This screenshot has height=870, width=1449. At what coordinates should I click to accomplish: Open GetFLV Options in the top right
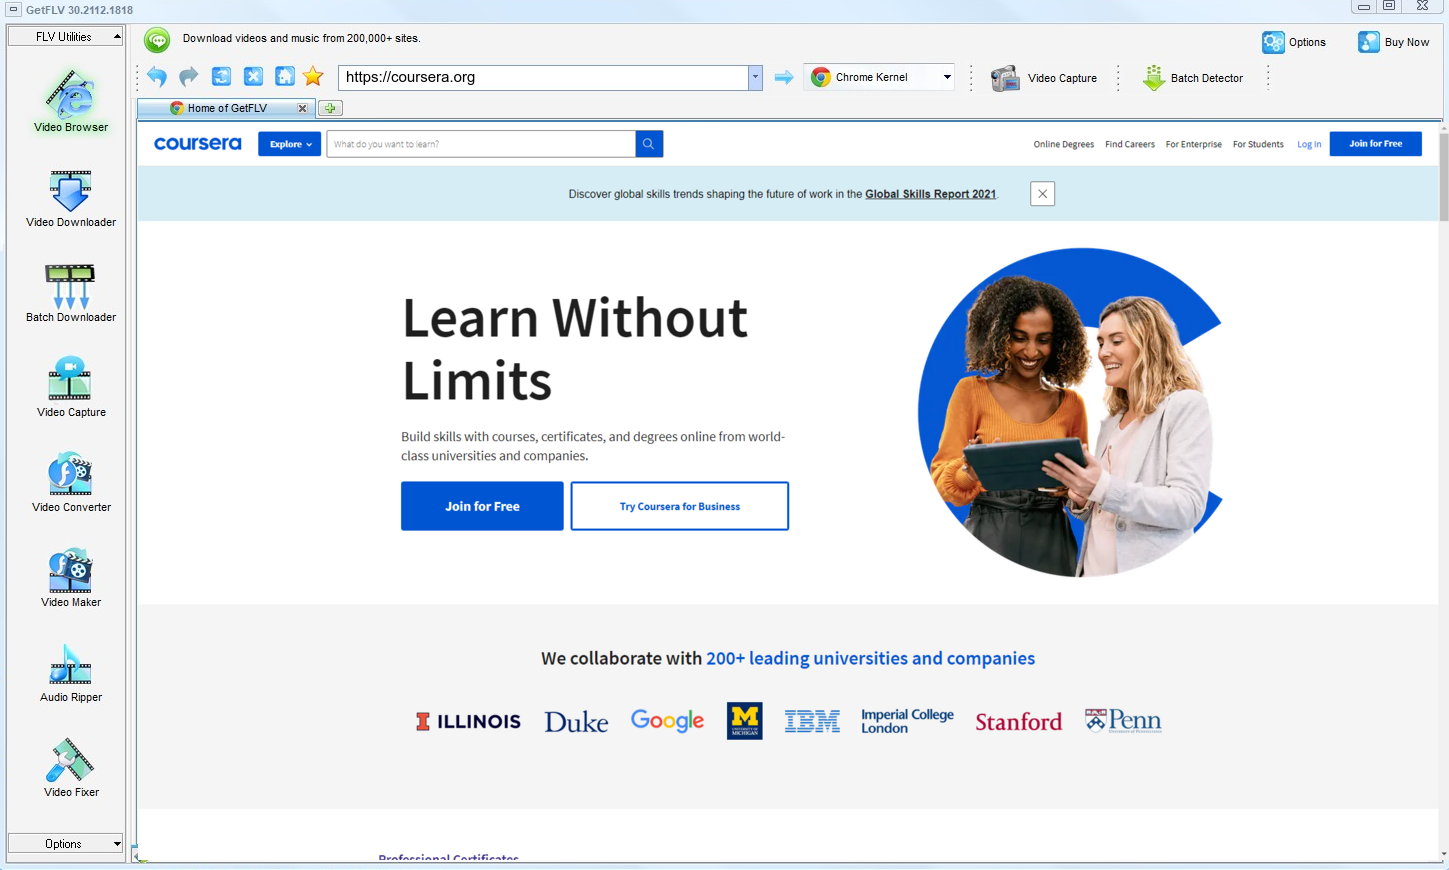click(1294, 42)
